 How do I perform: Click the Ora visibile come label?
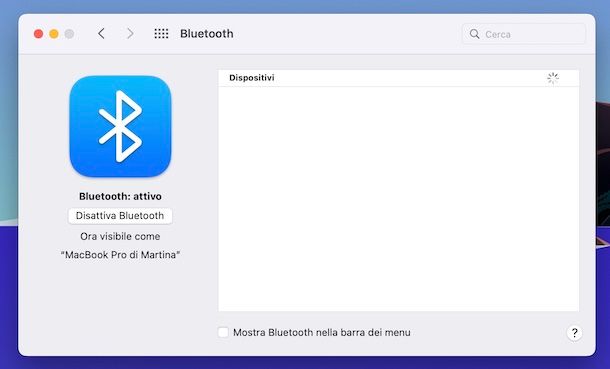[120, 236]
